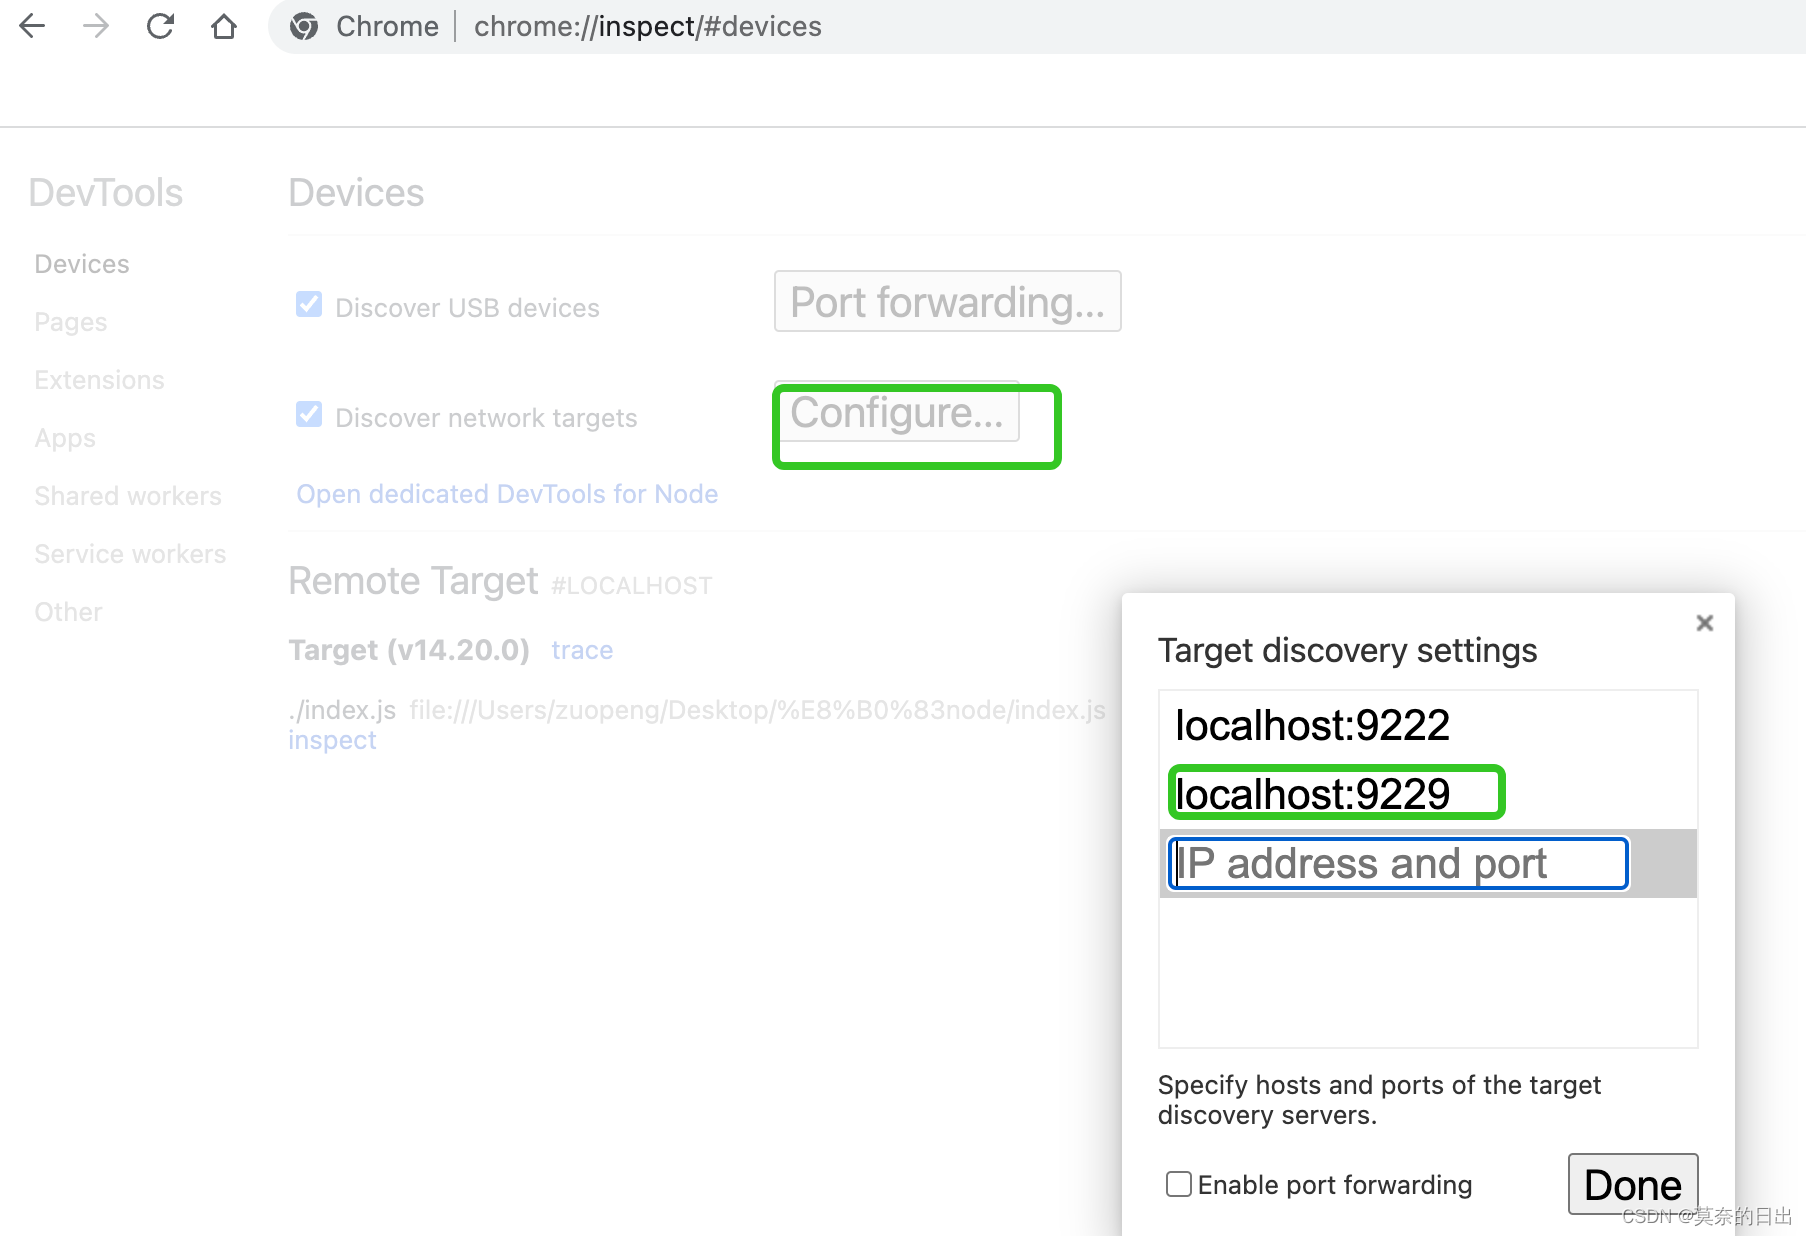The width and height of the screenshot is (1806, 1236).
Task: Select Service workers in sidebar
Action: (130, 554)
